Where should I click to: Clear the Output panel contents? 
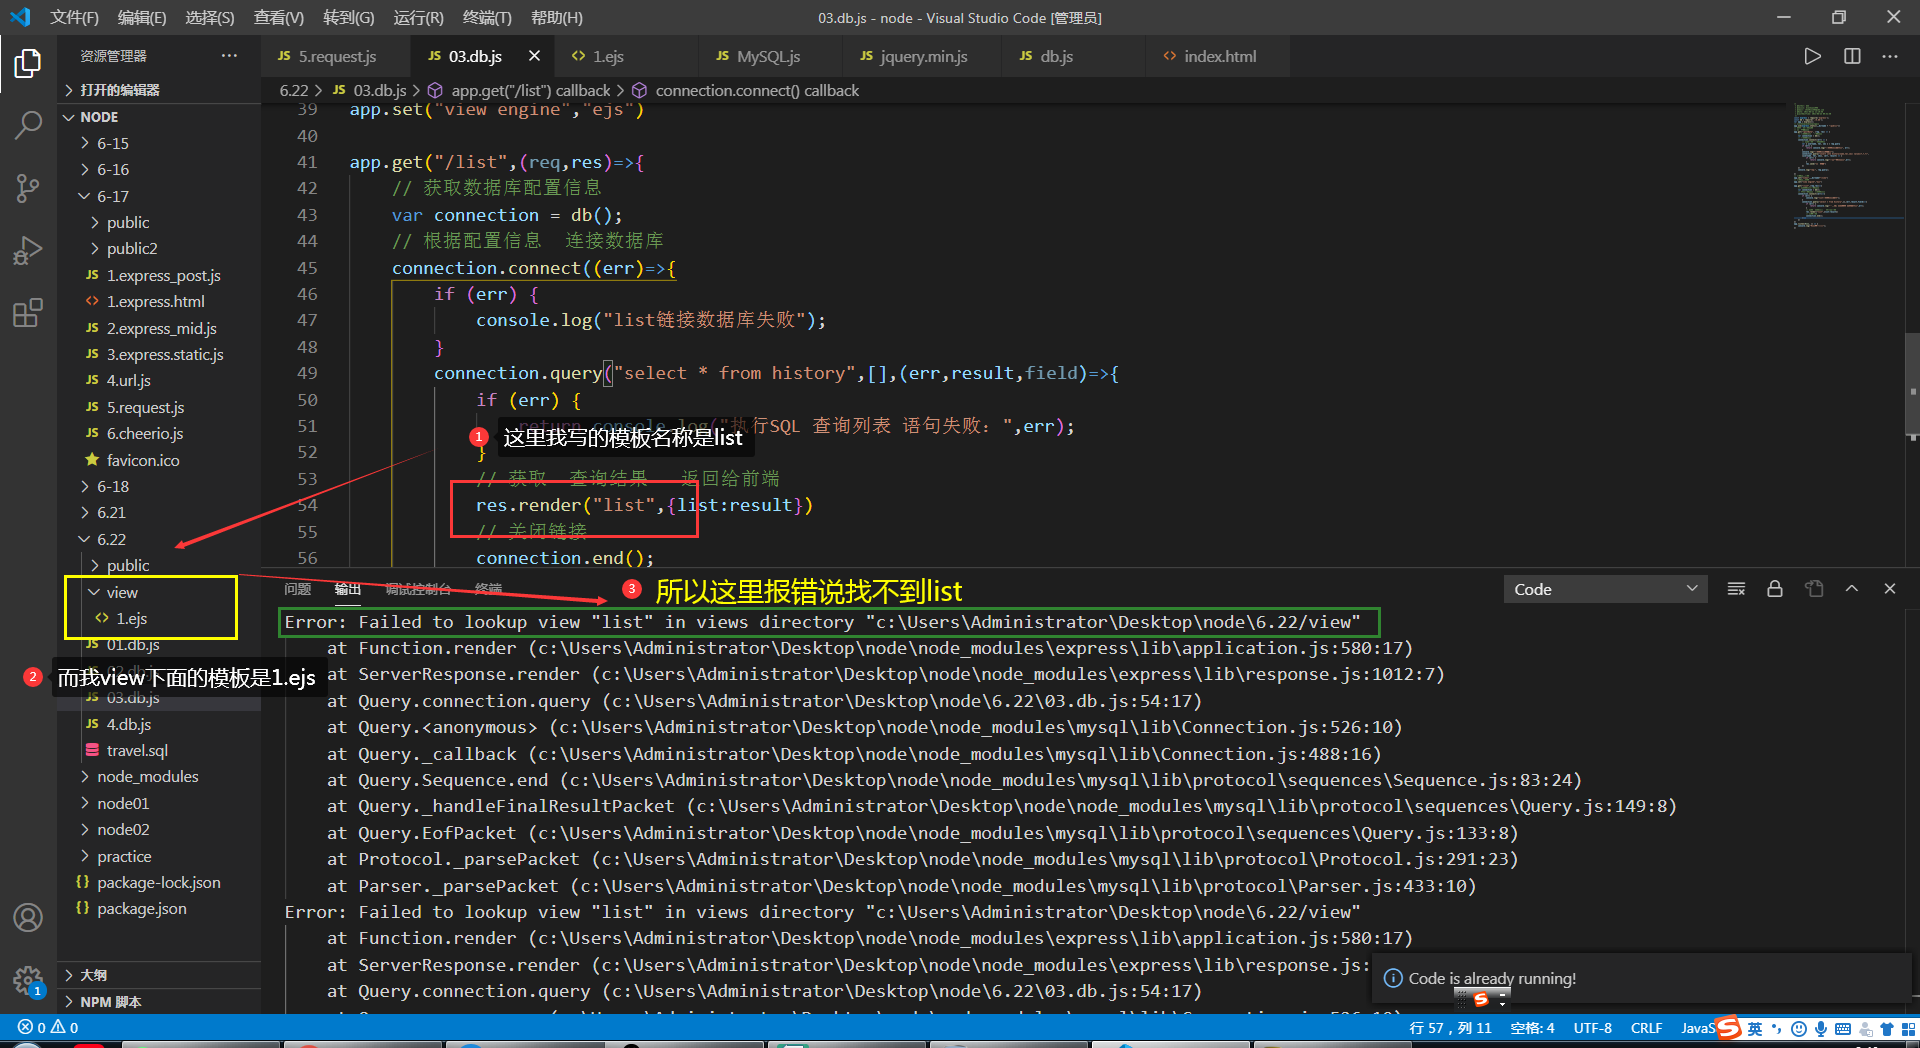pos(1736,589)
